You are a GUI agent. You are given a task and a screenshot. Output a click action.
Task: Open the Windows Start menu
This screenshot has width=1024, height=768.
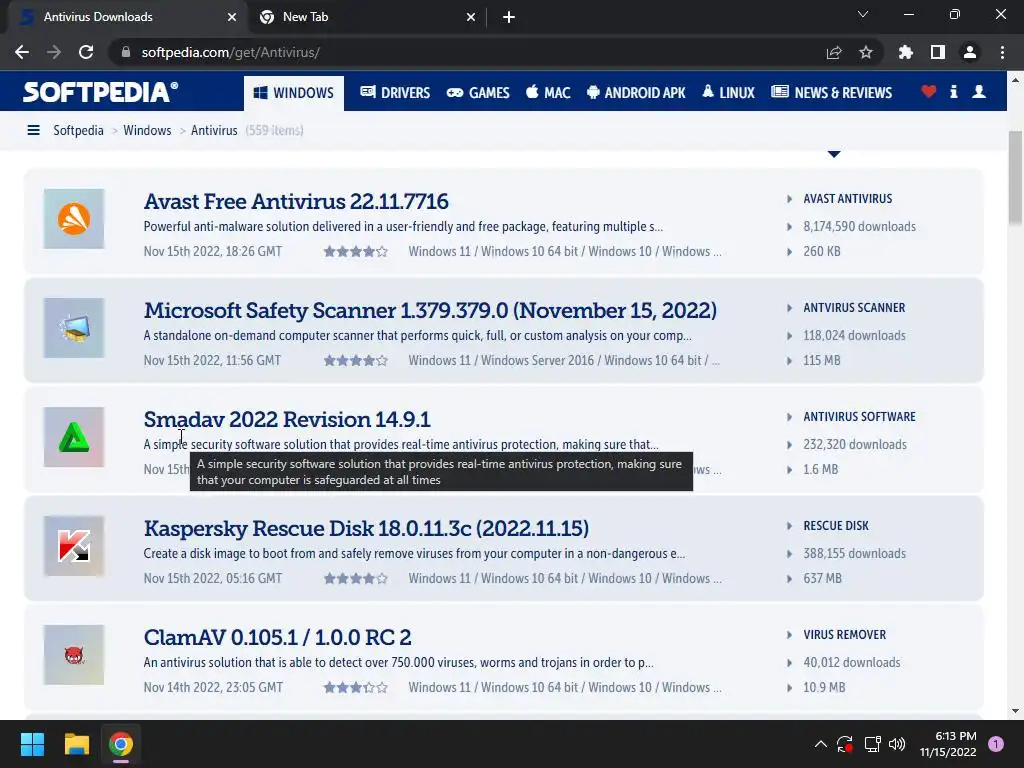pos(32,744)
